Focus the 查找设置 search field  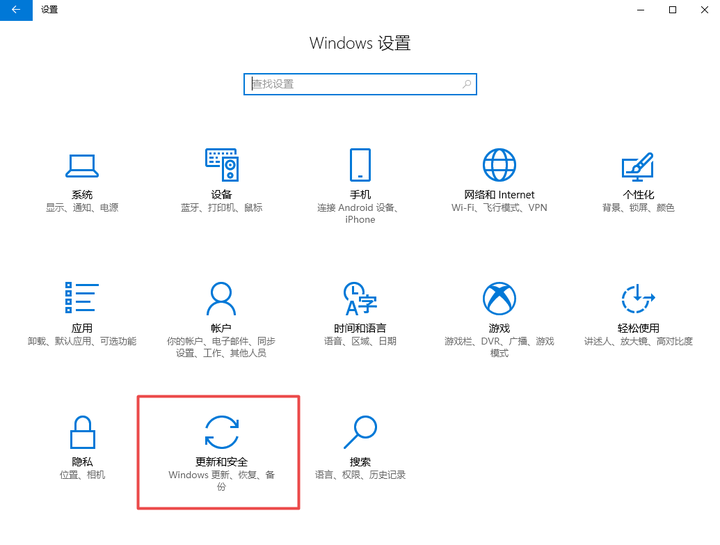tap(360, 84)
